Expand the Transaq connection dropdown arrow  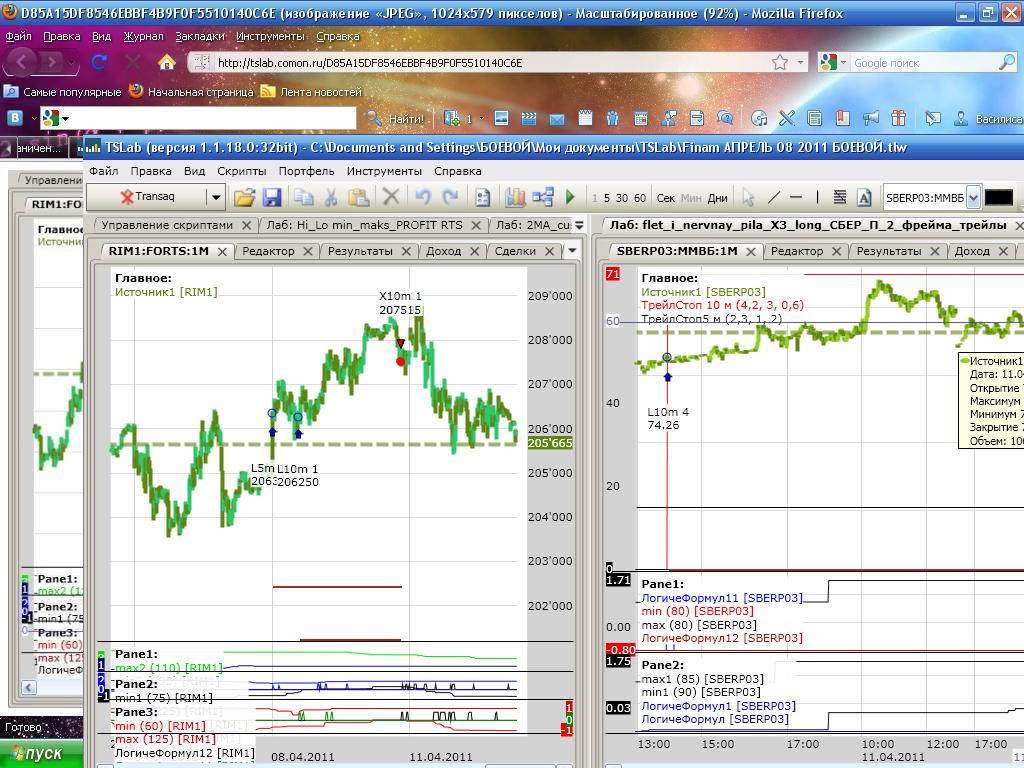click(x=215, y=197)
